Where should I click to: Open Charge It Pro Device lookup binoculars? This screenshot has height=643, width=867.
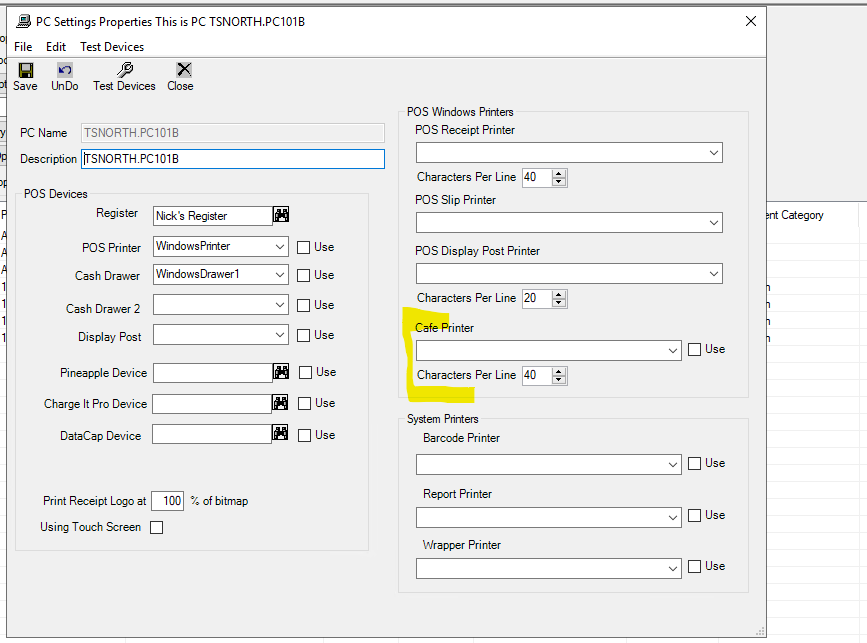(280, 402)
